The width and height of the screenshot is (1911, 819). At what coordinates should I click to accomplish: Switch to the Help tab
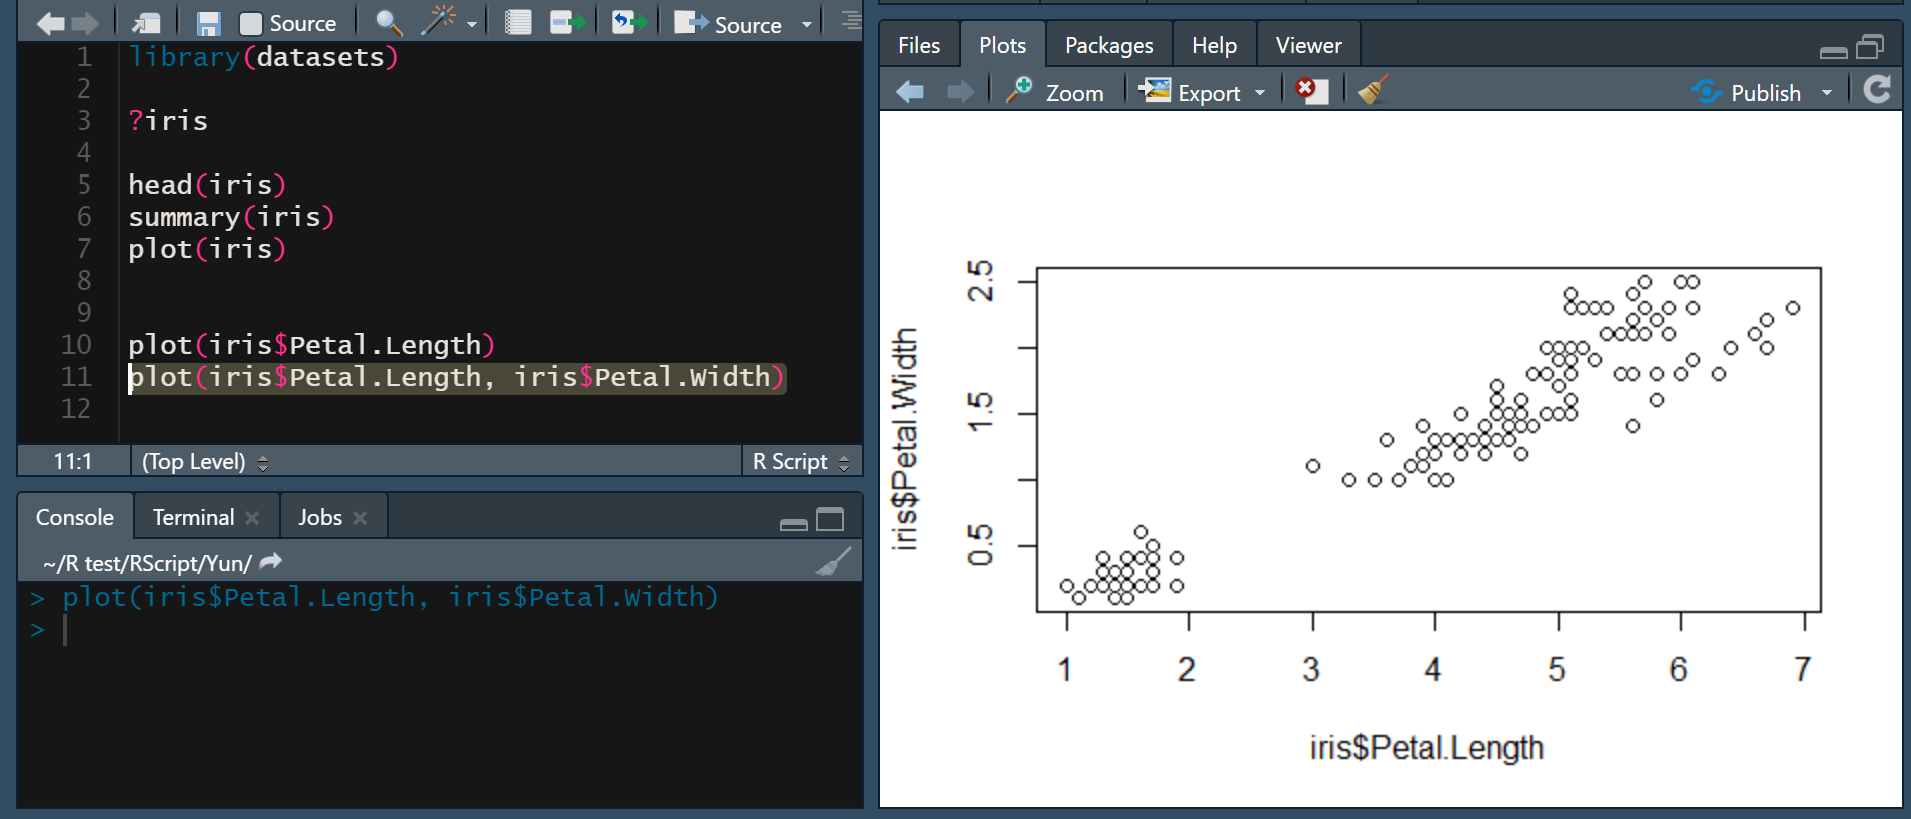coord(1214,45)
